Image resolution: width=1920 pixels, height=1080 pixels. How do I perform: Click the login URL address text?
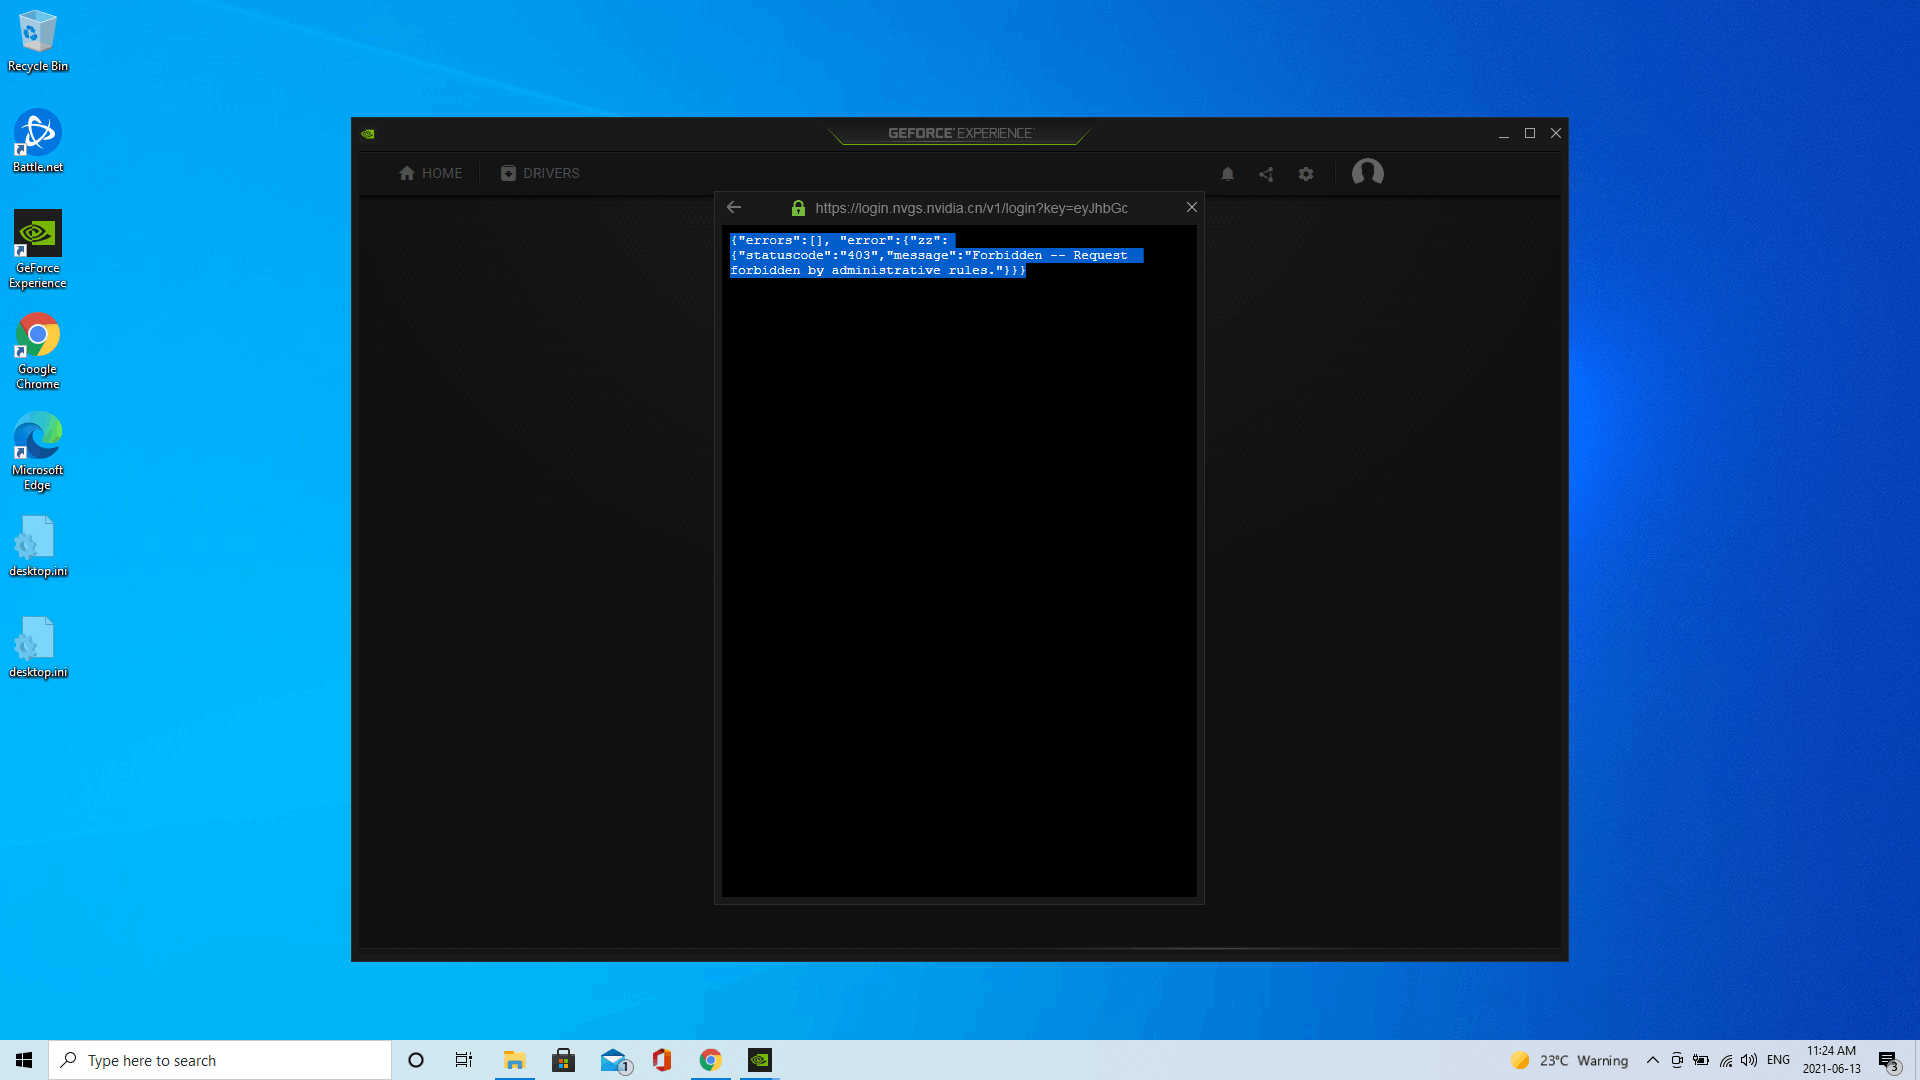(970, 208)
